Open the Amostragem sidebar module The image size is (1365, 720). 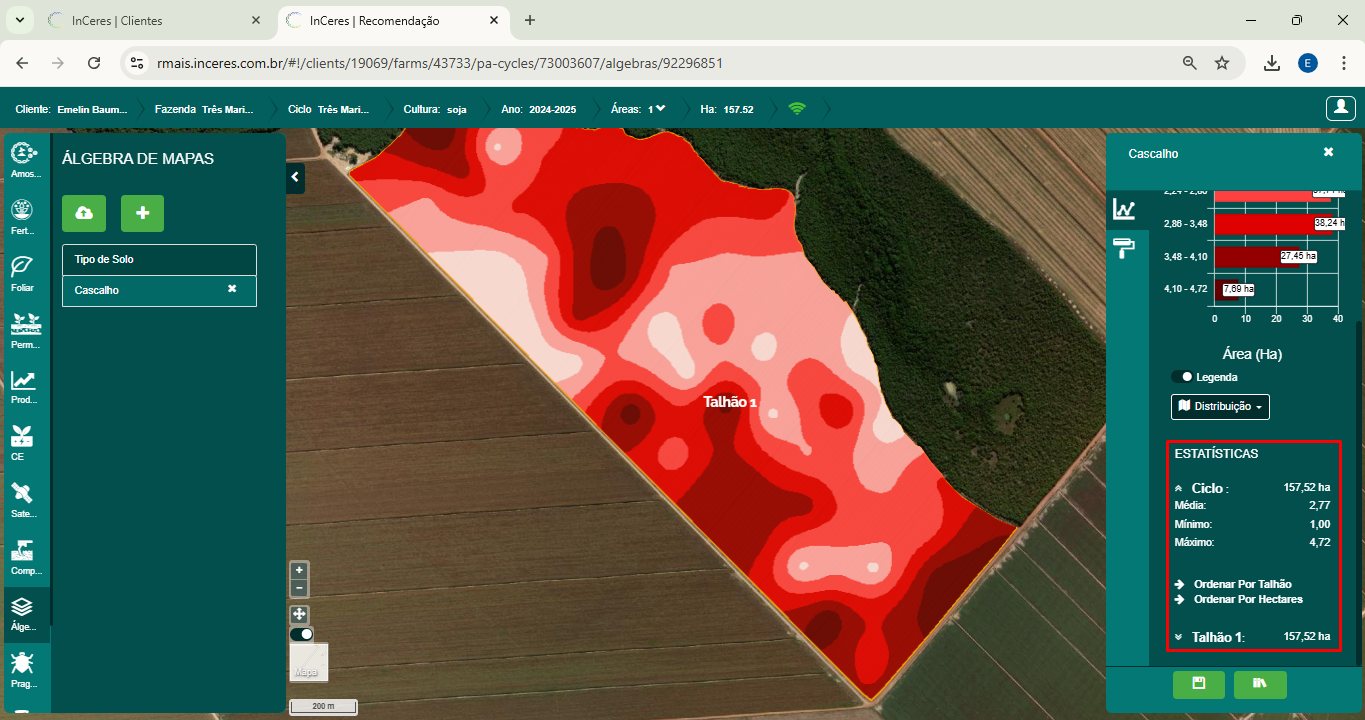[25, 160]
